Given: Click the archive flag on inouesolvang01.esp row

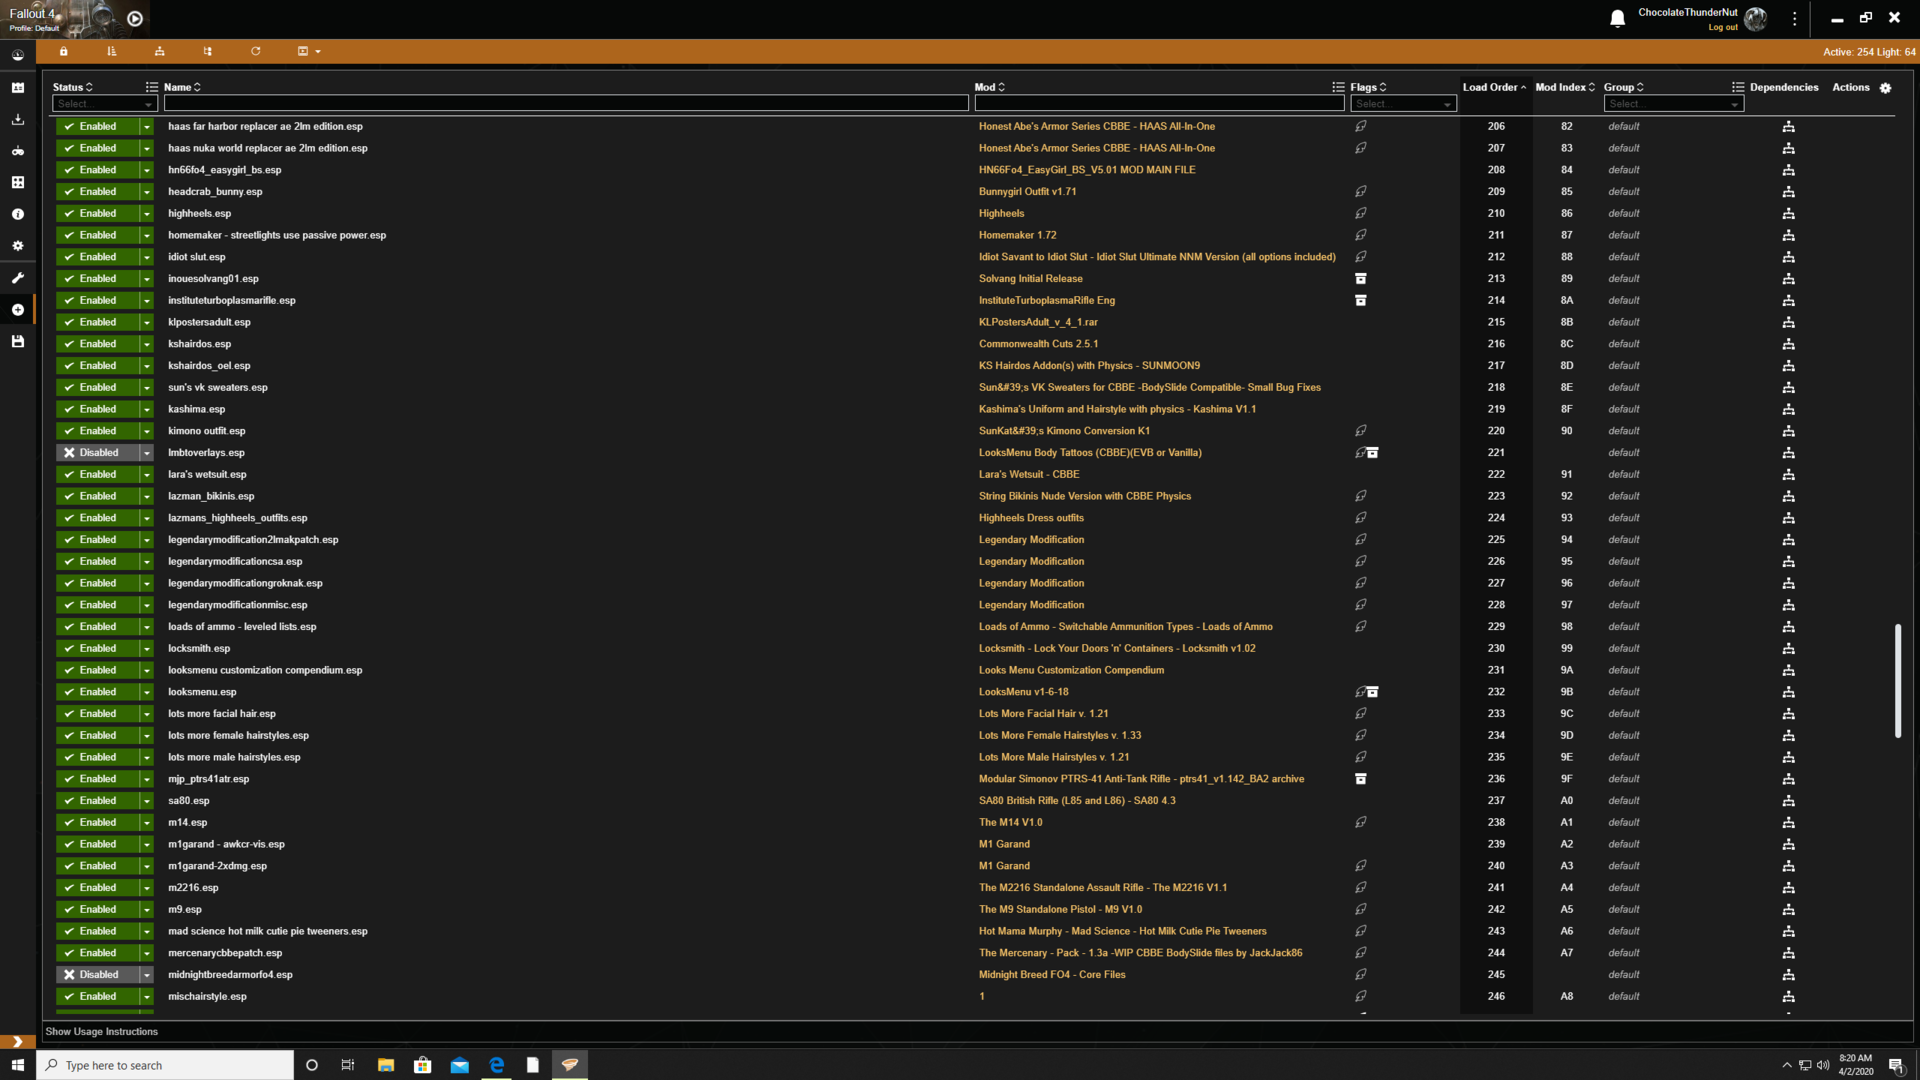Looking at the screenshot, I should [x=1360, y=279].
